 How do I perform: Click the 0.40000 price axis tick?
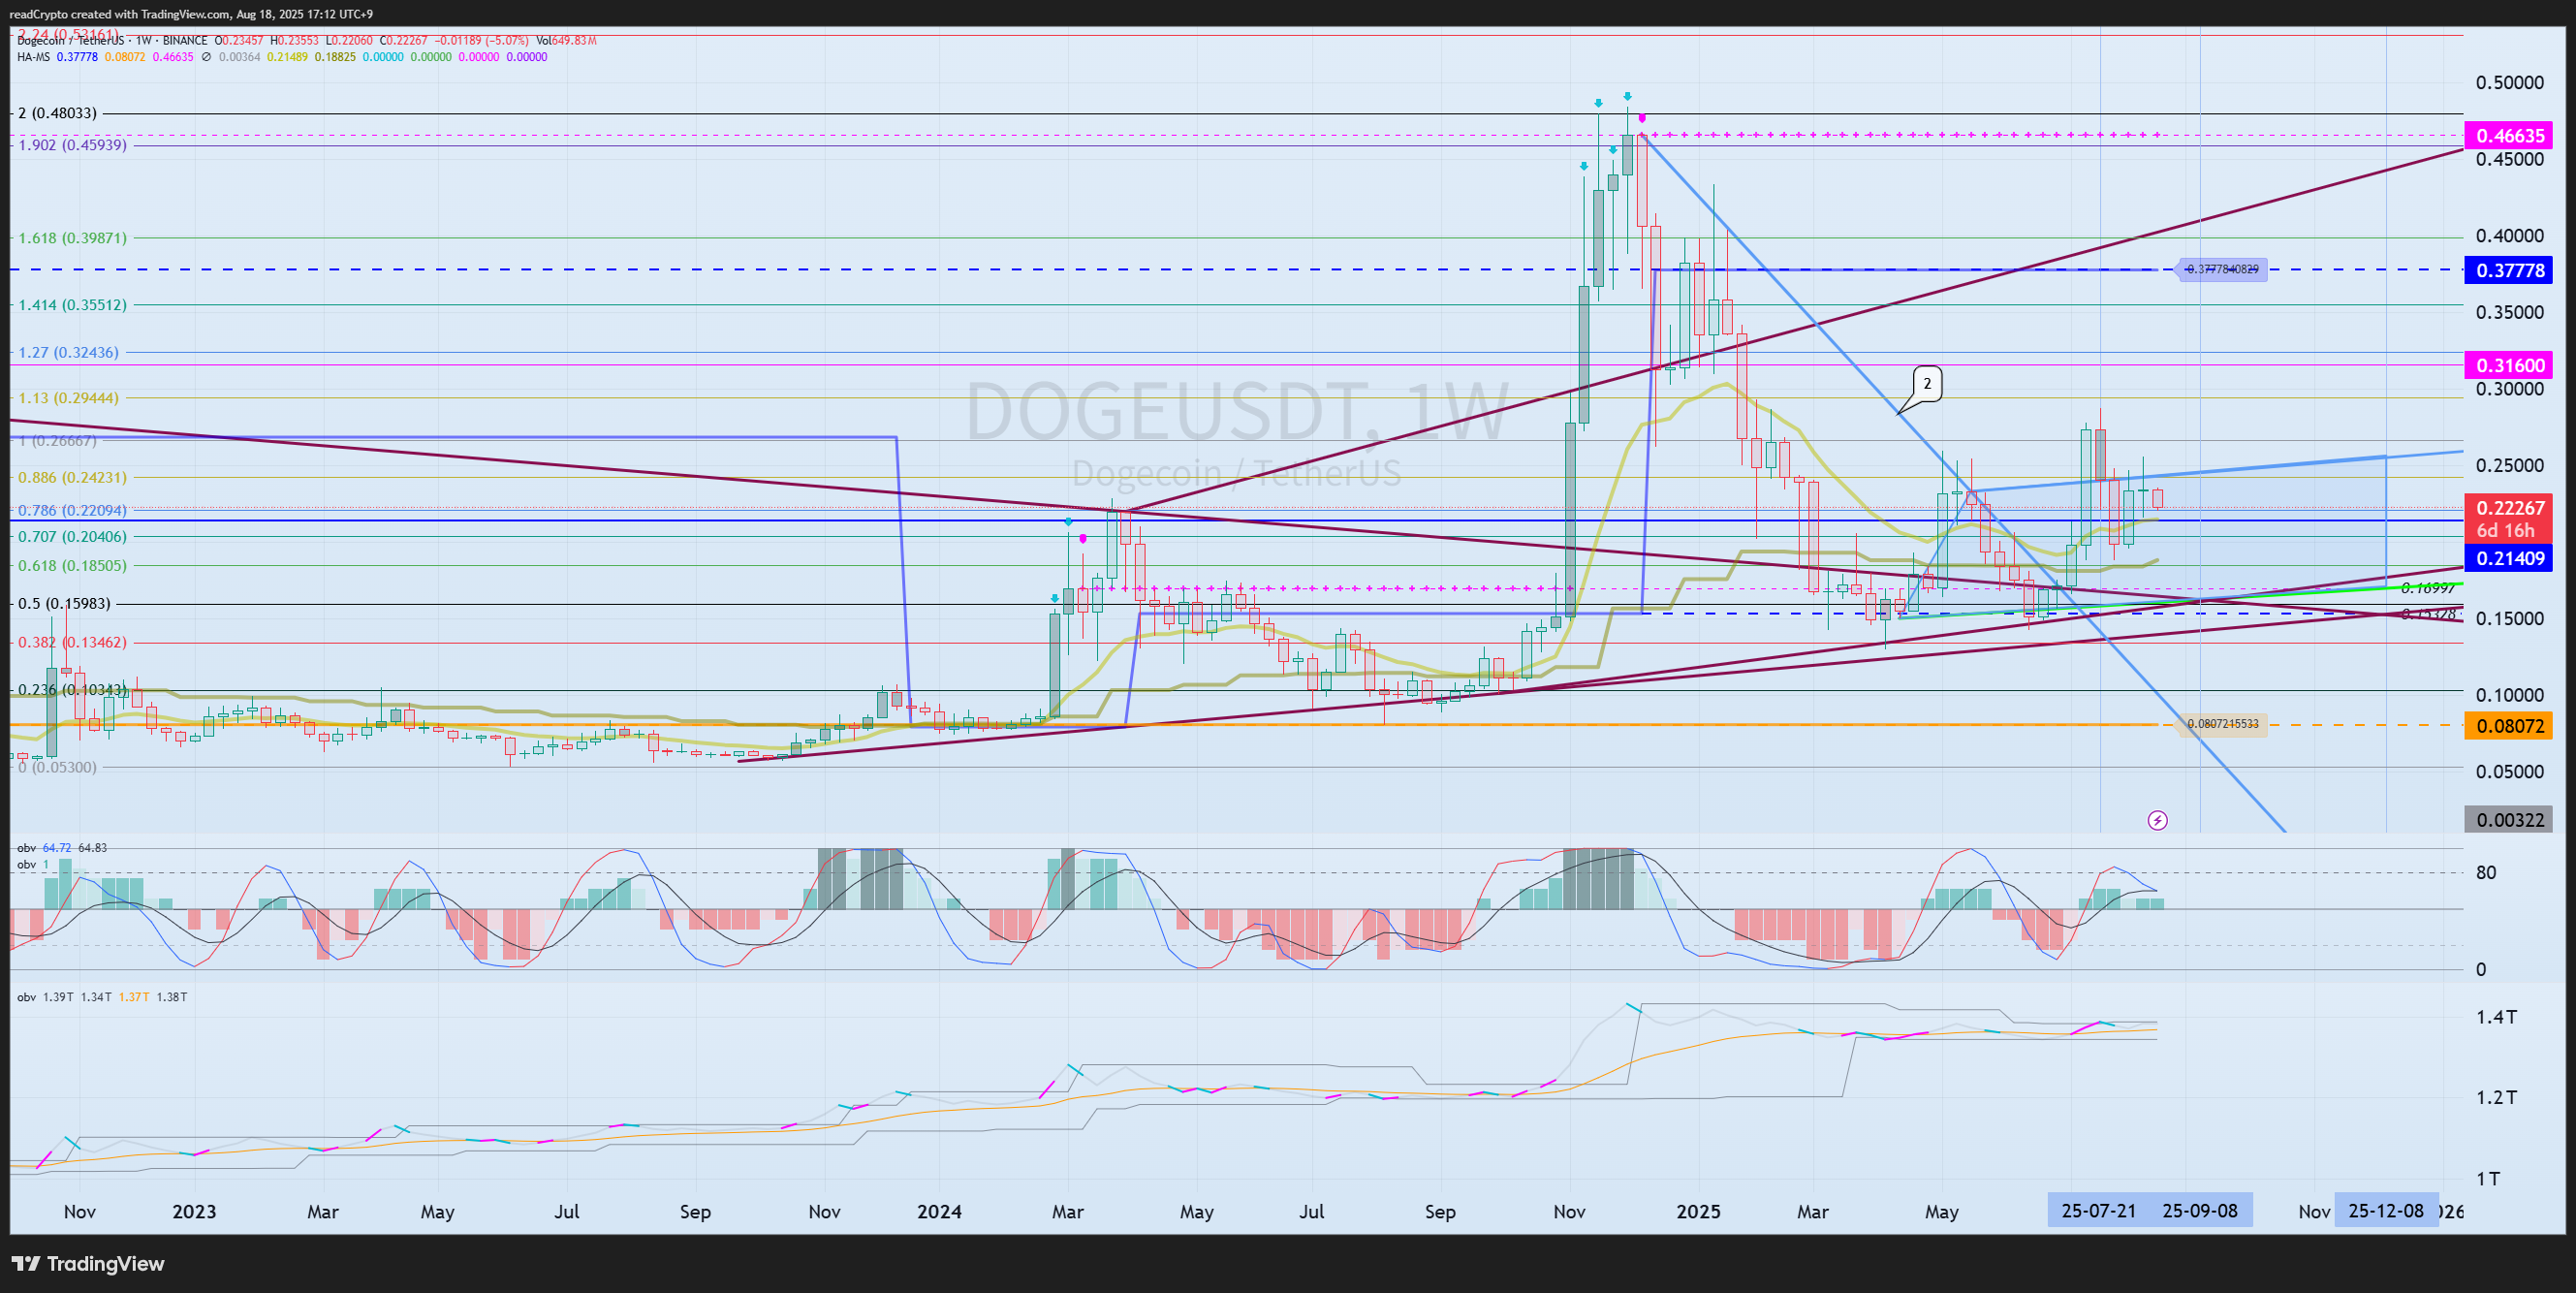click(x=2509, y=236)
